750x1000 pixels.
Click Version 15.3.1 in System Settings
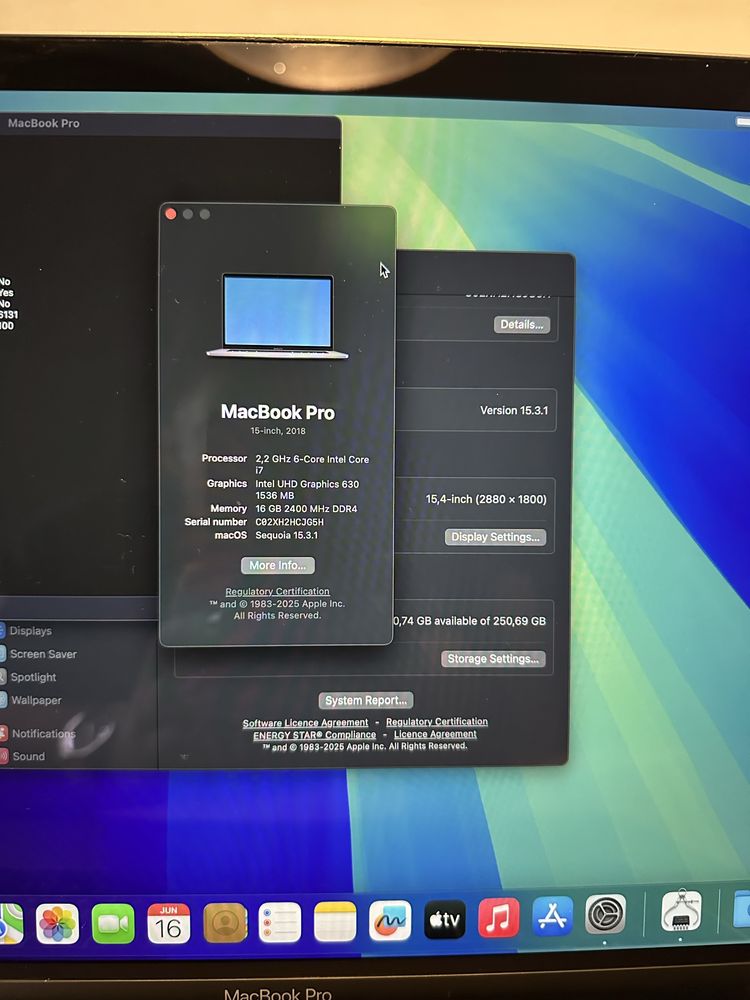click(x=514, y=410)
